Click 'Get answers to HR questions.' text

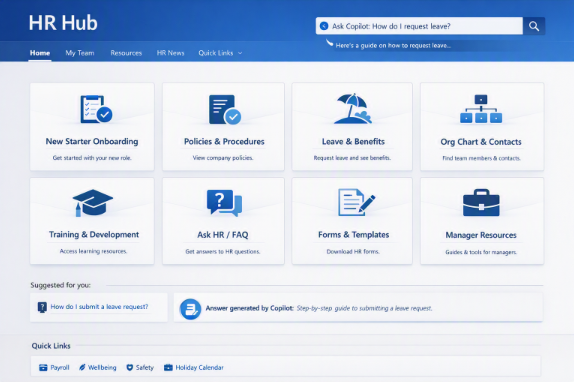pyautogui.click(x=223, y=251)
